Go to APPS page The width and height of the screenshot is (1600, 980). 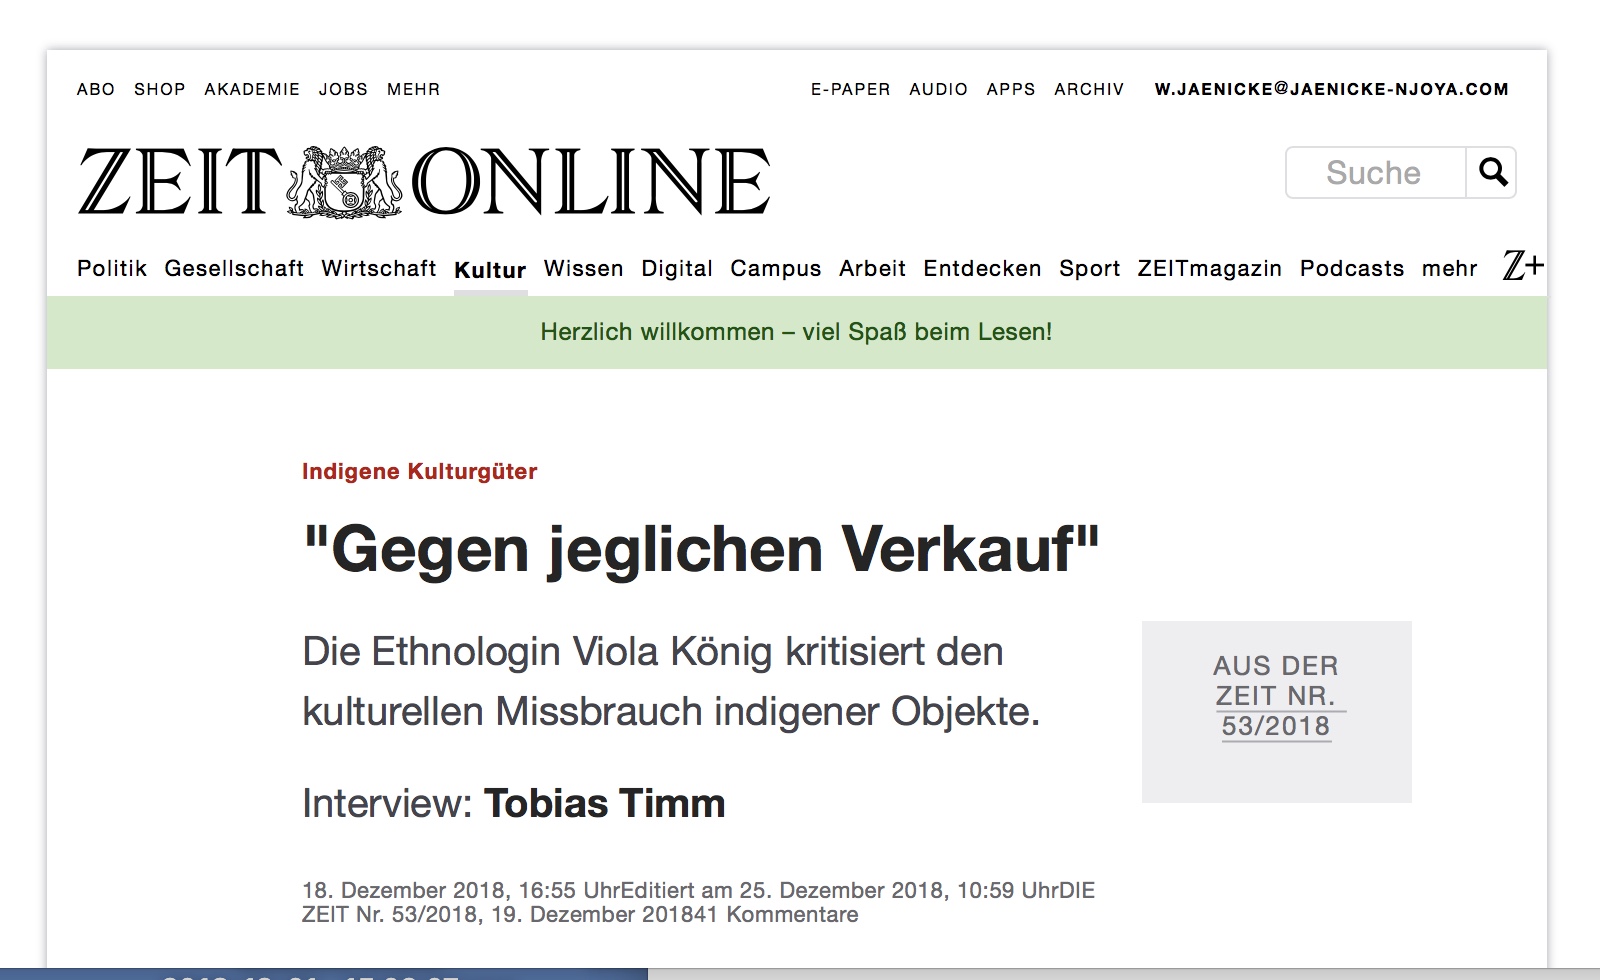tap(1011, 89)
